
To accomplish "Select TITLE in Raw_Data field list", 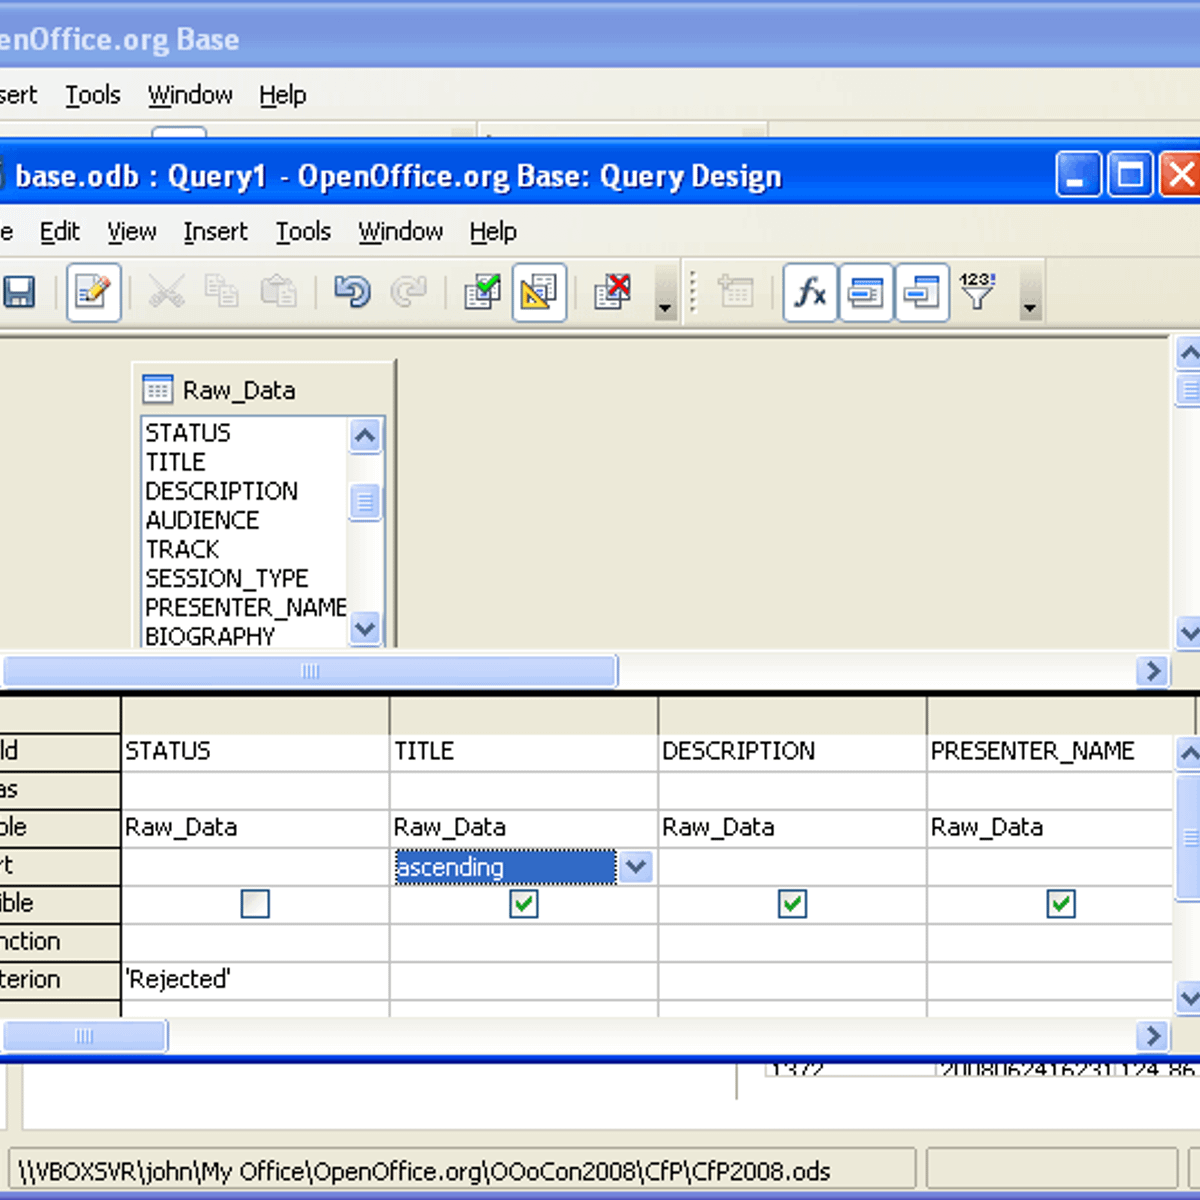I will pos(176,462).
